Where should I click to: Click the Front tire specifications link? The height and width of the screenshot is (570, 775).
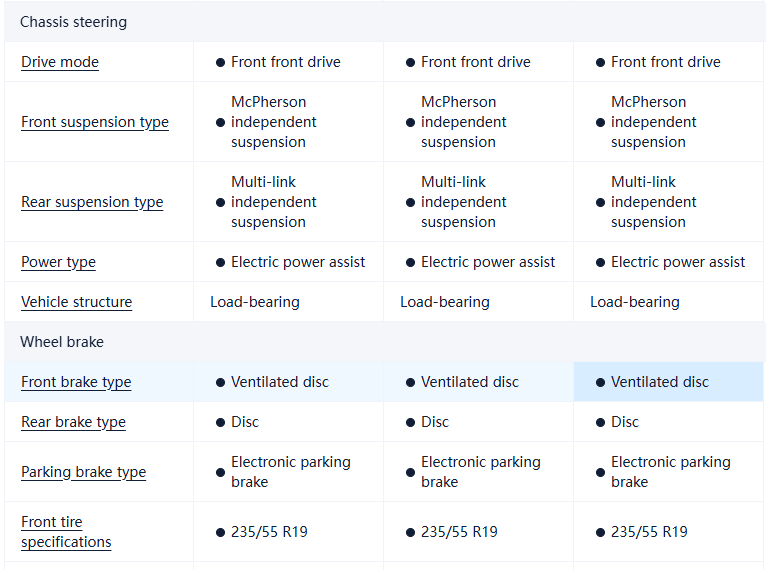(66, 532)
